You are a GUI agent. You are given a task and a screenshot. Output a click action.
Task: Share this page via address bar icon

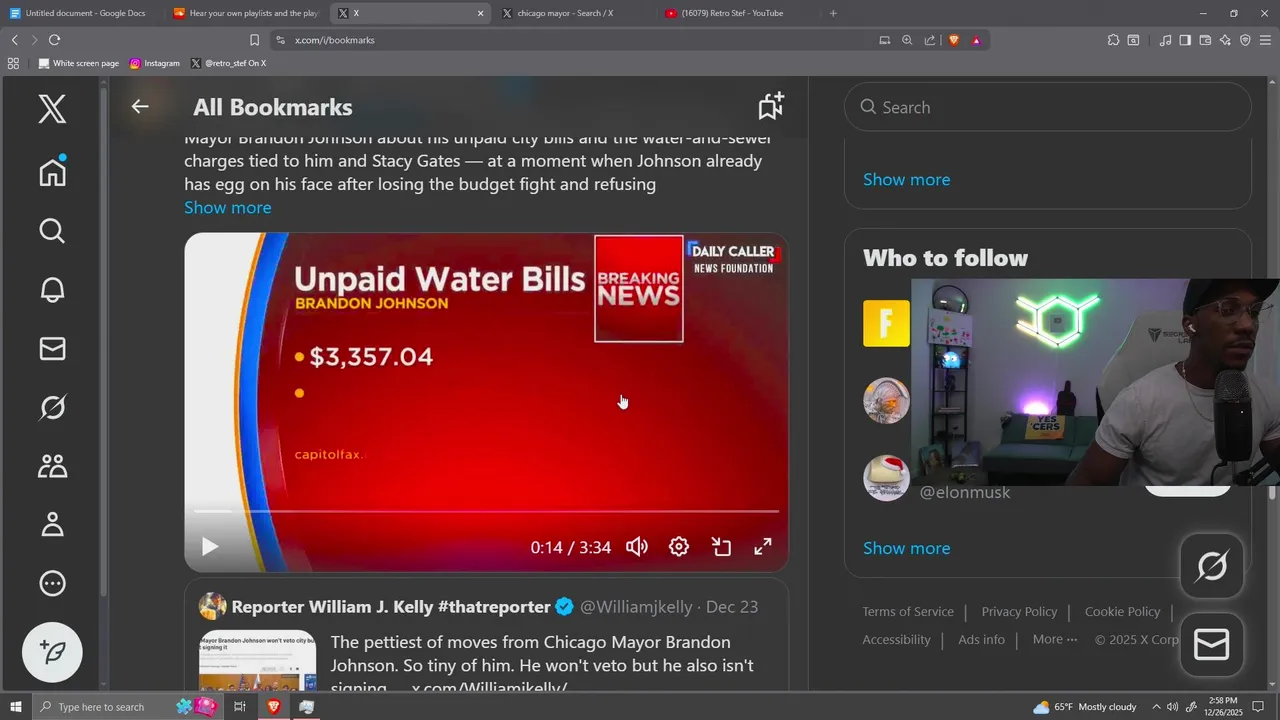click(x=930, y=40)
